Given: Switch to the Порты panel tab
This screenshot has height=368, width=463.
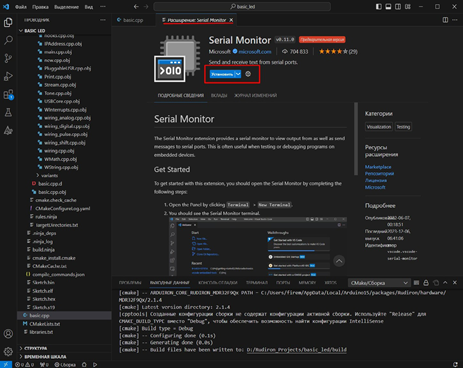Looking at the screenshot, I should pos(283,283).
